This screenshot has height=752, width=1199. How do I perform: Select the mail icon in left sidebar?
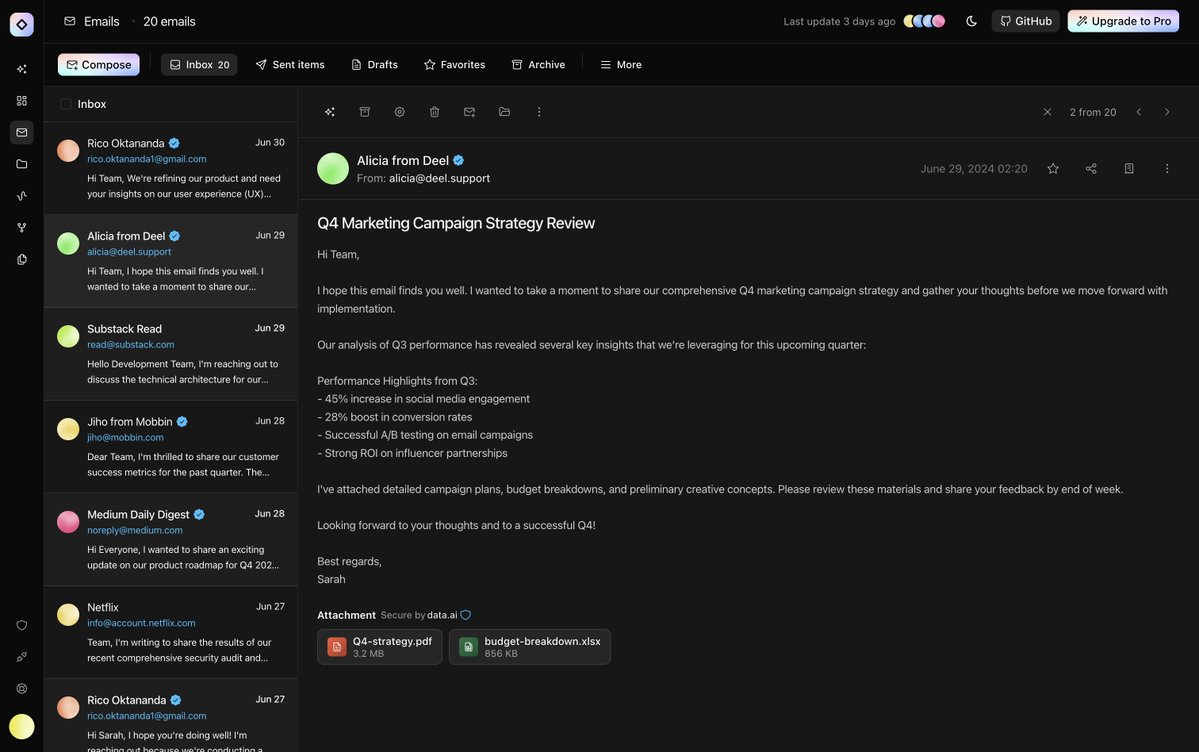(x=21, y=132)
